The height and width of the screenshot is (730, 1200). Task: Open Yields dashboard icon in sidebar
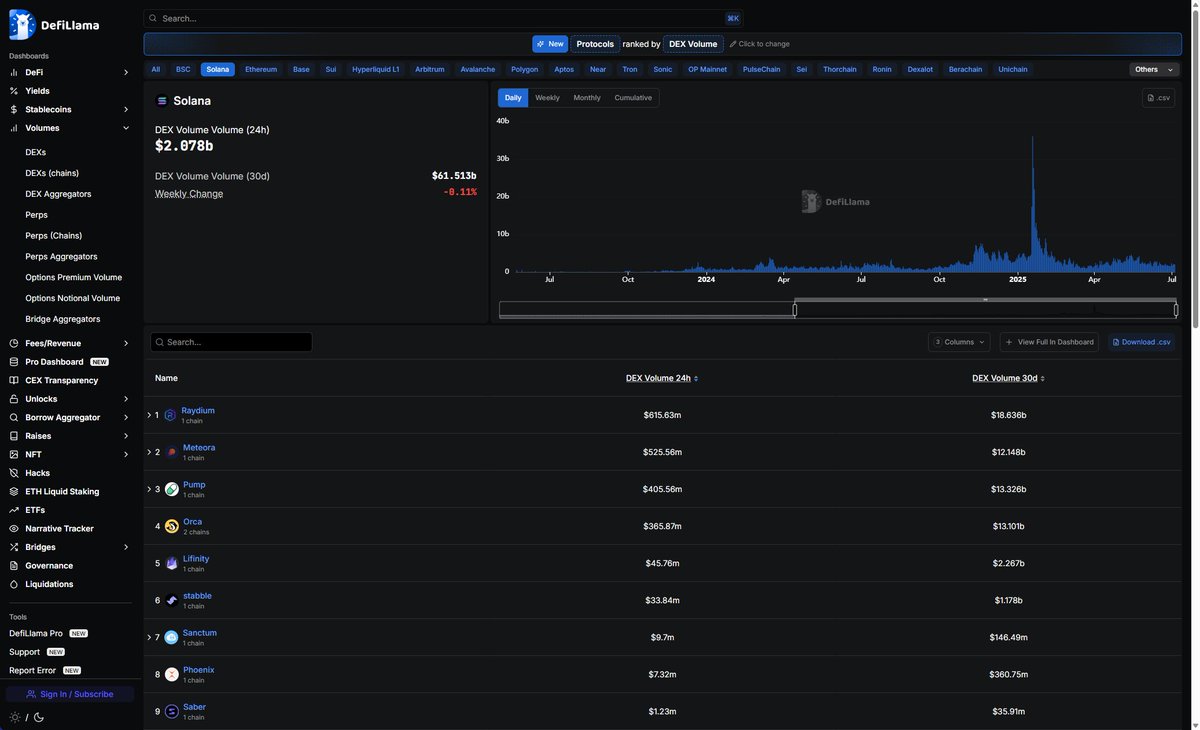(x=14, y=91)
